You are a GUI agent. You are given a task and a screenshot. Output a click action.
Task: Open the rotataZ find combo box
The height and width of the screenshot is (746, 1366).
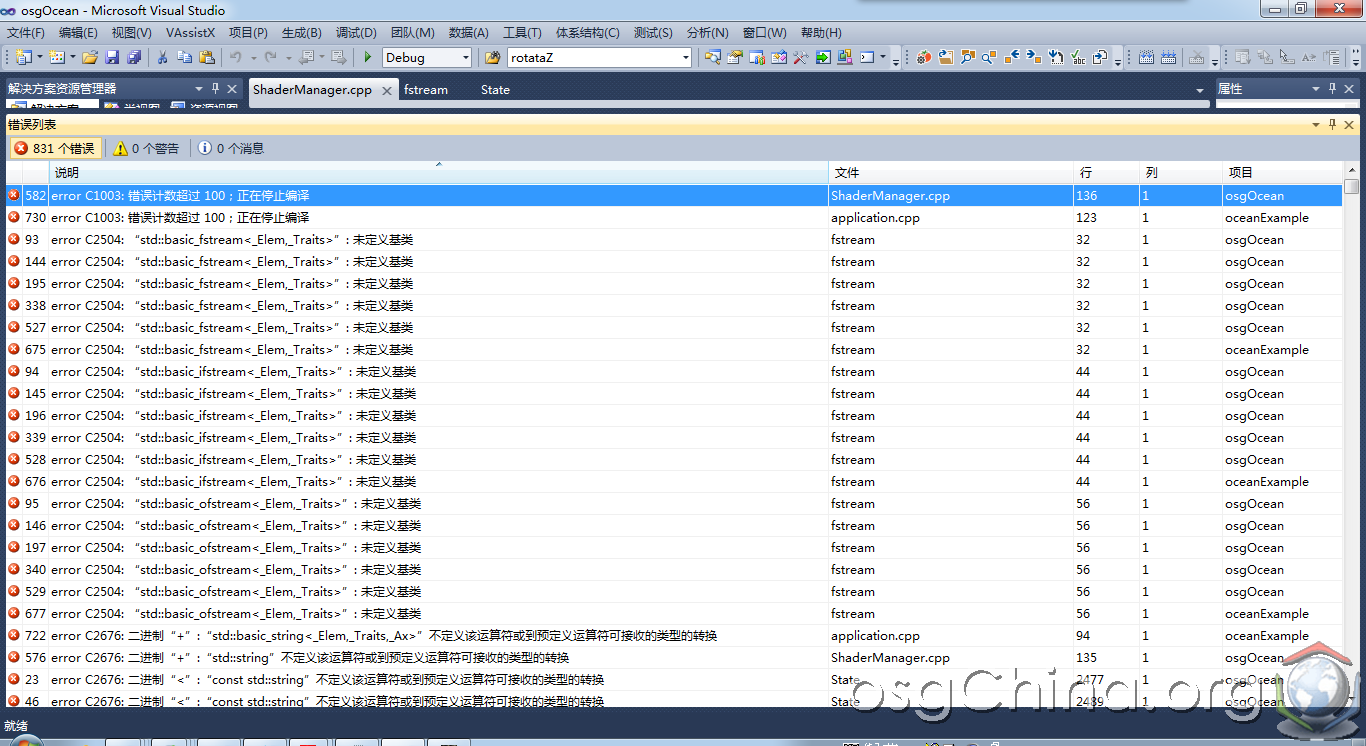[600, 57]
